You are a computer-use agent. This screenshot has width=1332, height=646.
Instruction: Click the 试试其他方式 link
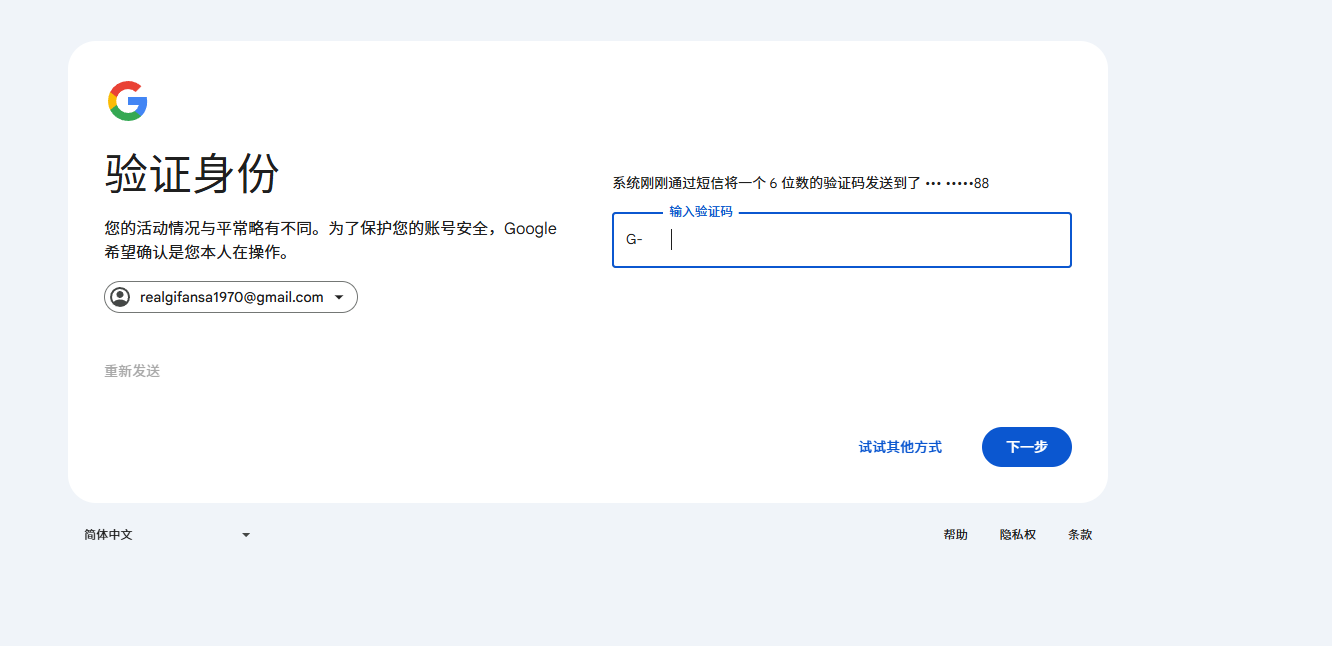[x=899, y=447]
